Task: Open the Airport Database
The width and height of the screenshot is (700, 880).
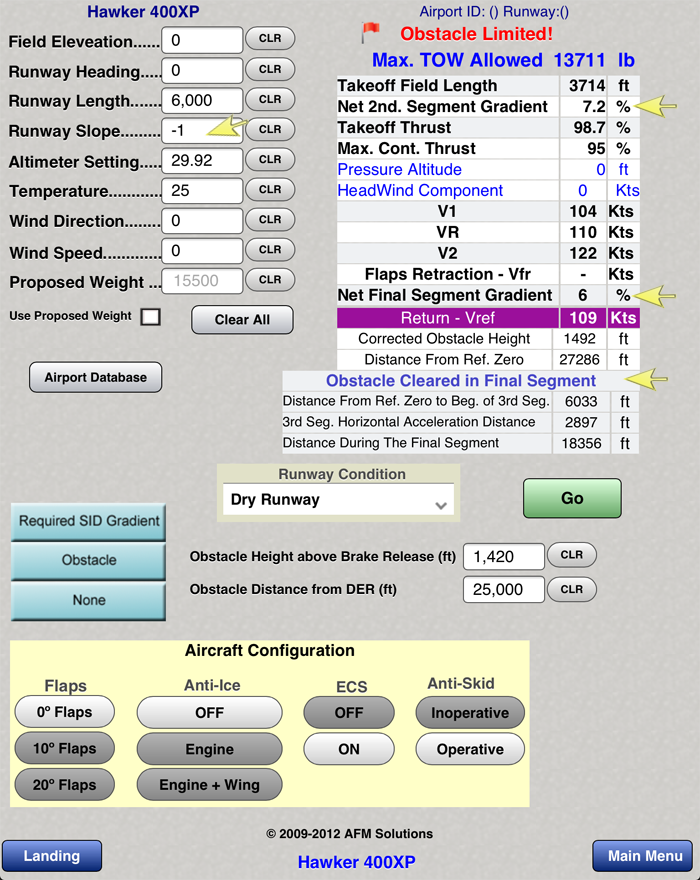Action: pyautogui.click(x=95, y=377)
